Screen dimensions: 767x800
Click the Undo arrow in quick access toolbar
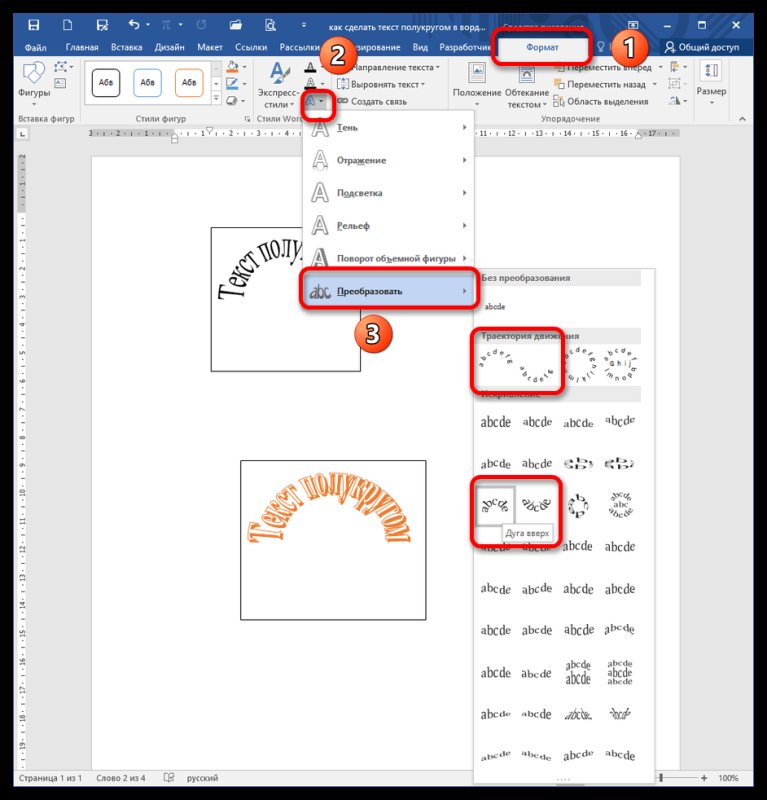pos(134,24)
